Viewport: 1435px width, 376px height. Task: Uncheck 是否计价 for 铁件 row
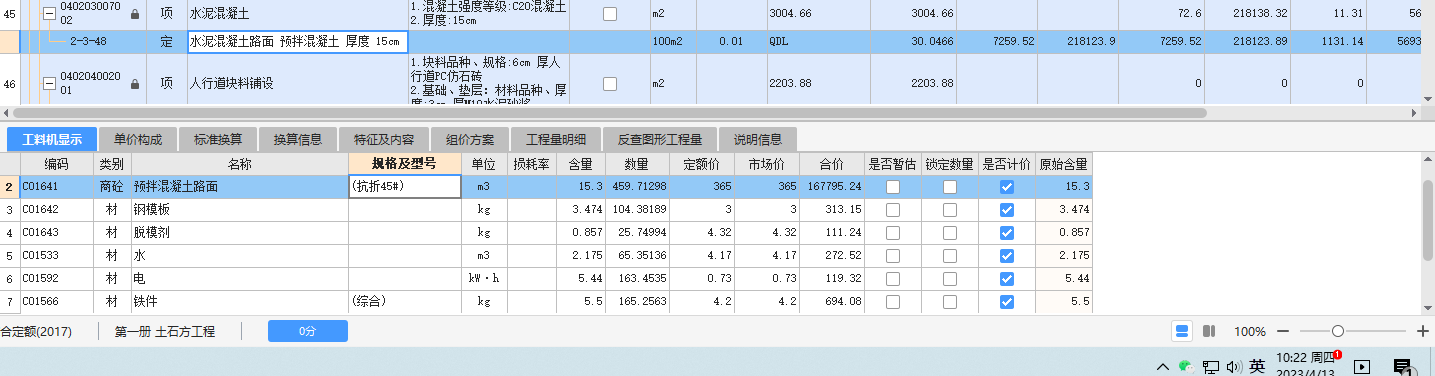pyautogui.click(x=1007, y=301)
